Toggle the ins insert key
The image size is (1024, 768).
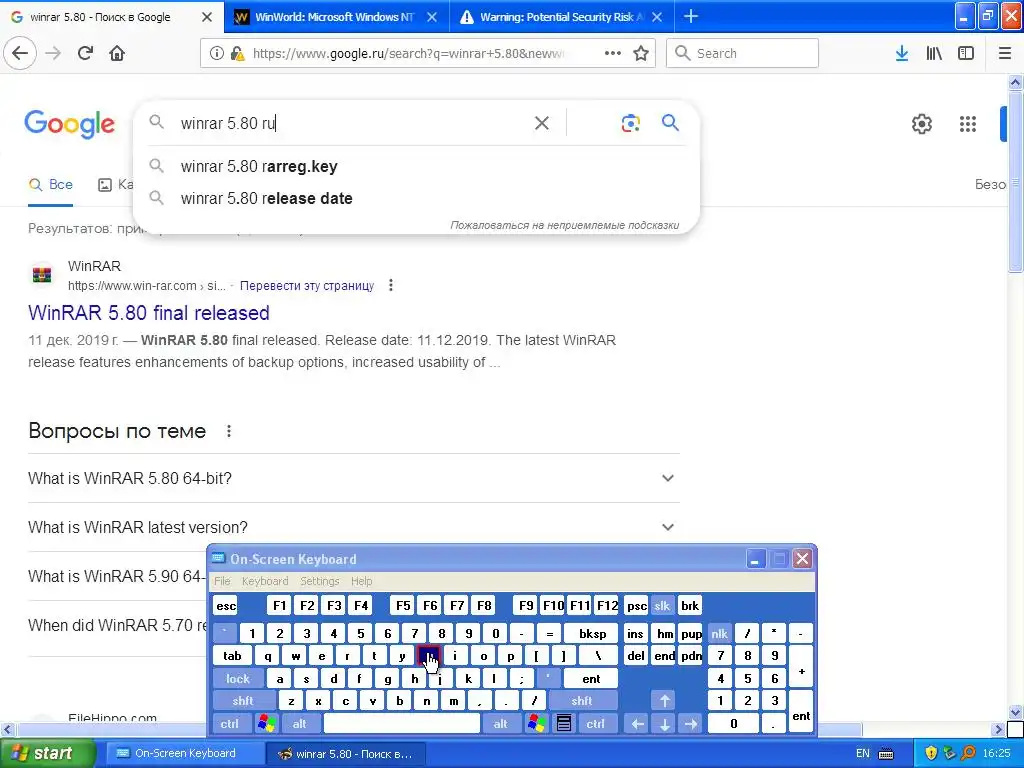coord(635,633)
